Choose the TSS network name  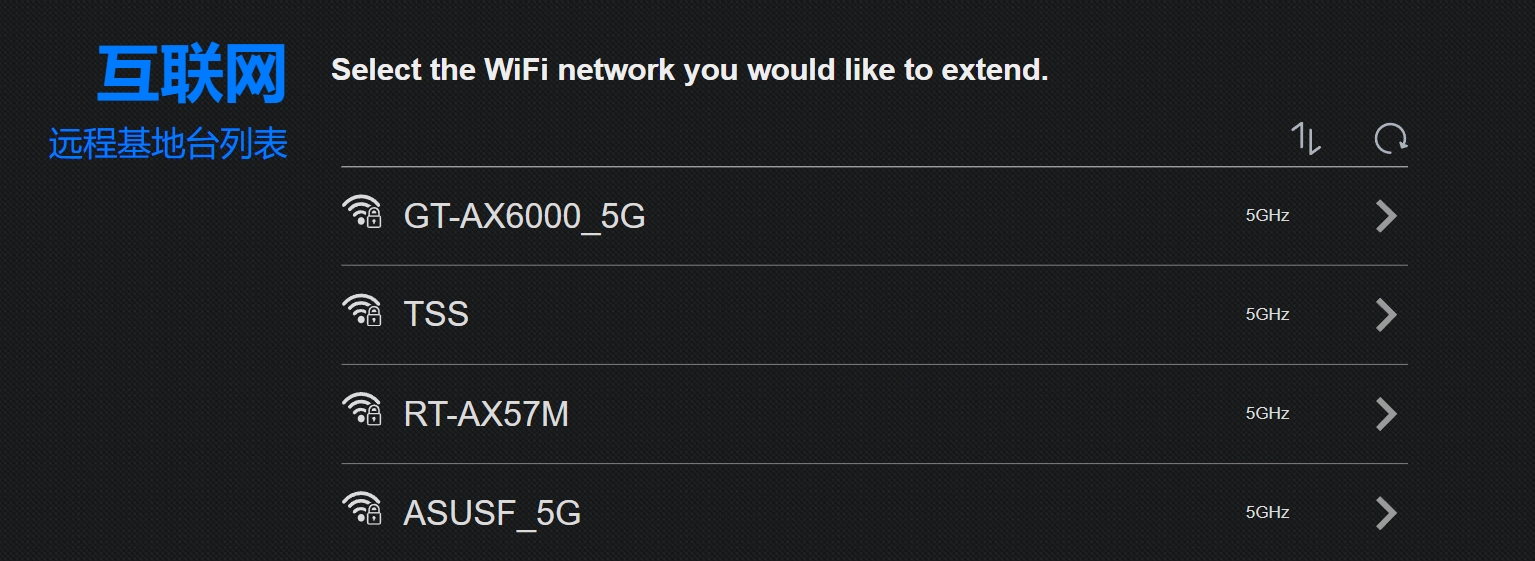click(436, 315)
